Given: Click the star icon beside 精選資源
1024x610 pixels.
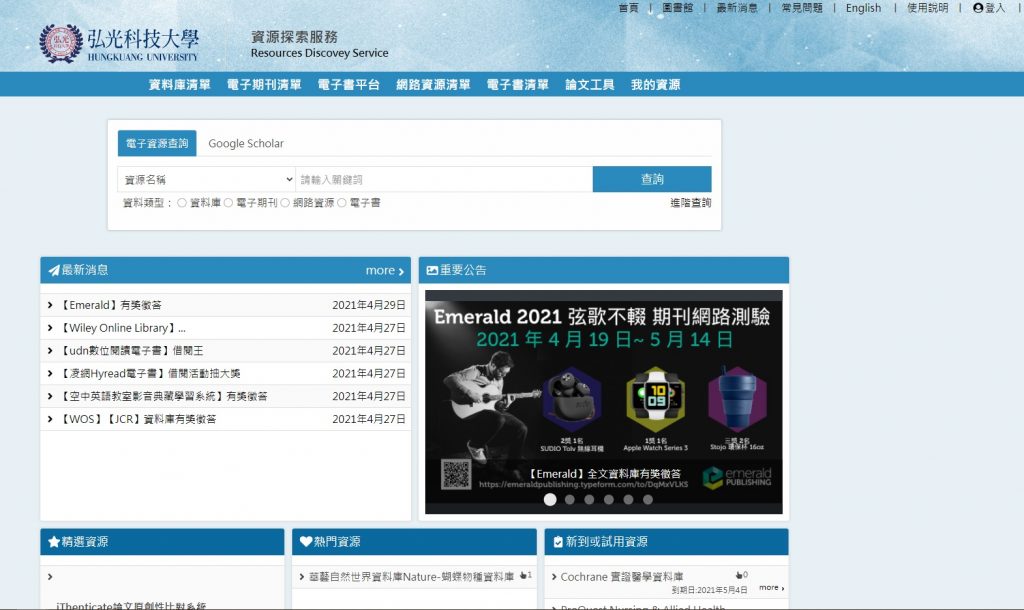Looking at the screenshot, I should click(54, 541).
